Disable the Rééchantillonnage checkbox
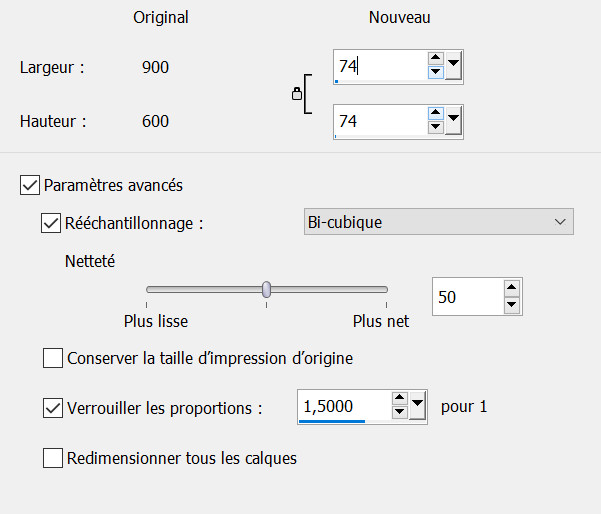This screenshot has width=601, height=514. pos(51,223)
